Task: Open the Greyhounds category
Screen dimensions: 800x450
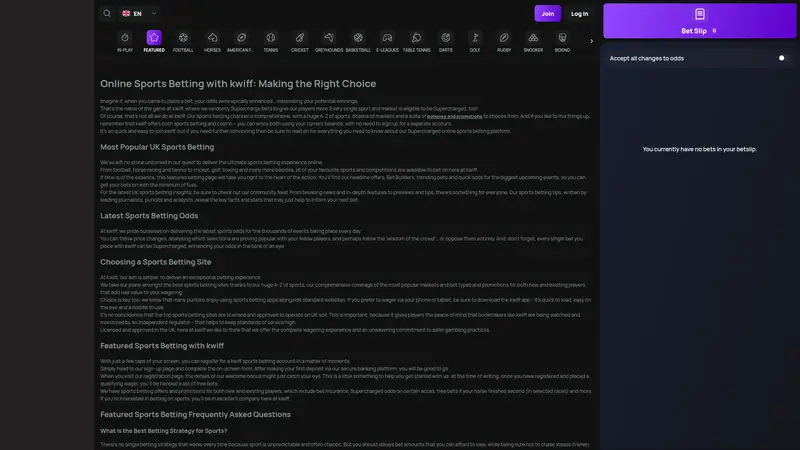Action: (x=329, y=41)
